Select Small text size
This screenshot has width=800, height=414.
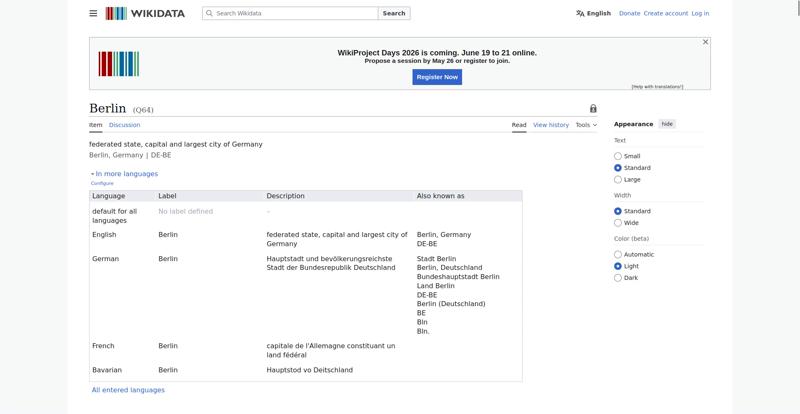(x=618, y=156)
